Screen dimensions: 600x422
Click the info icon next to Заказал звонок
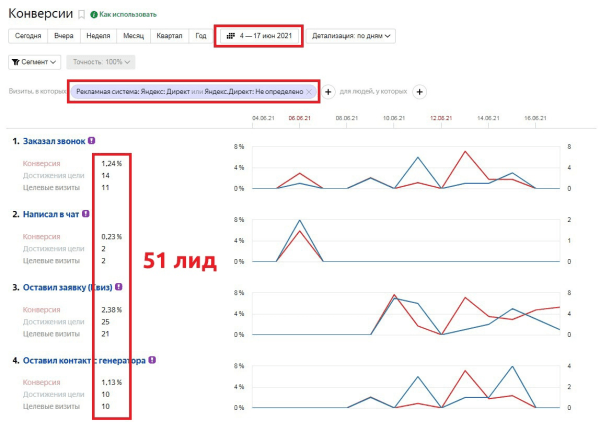point(93,141)
